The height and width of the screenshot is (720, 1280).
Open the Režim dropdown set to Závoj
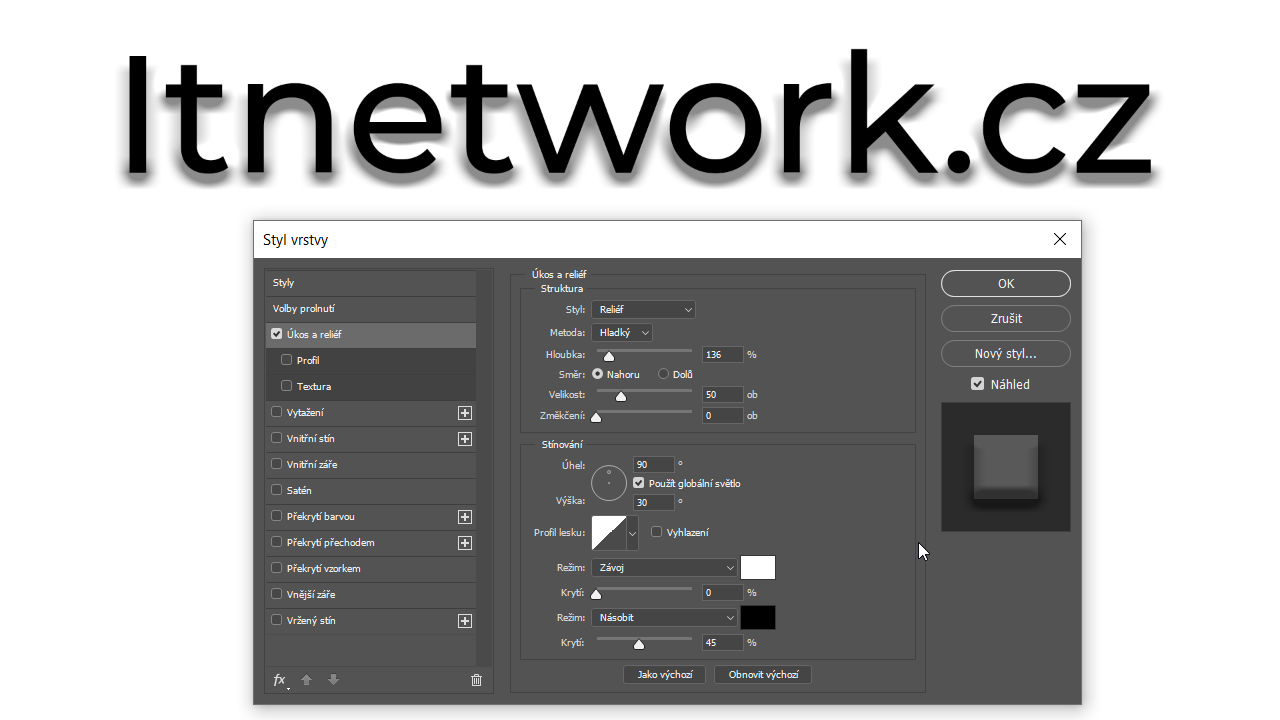664,568
